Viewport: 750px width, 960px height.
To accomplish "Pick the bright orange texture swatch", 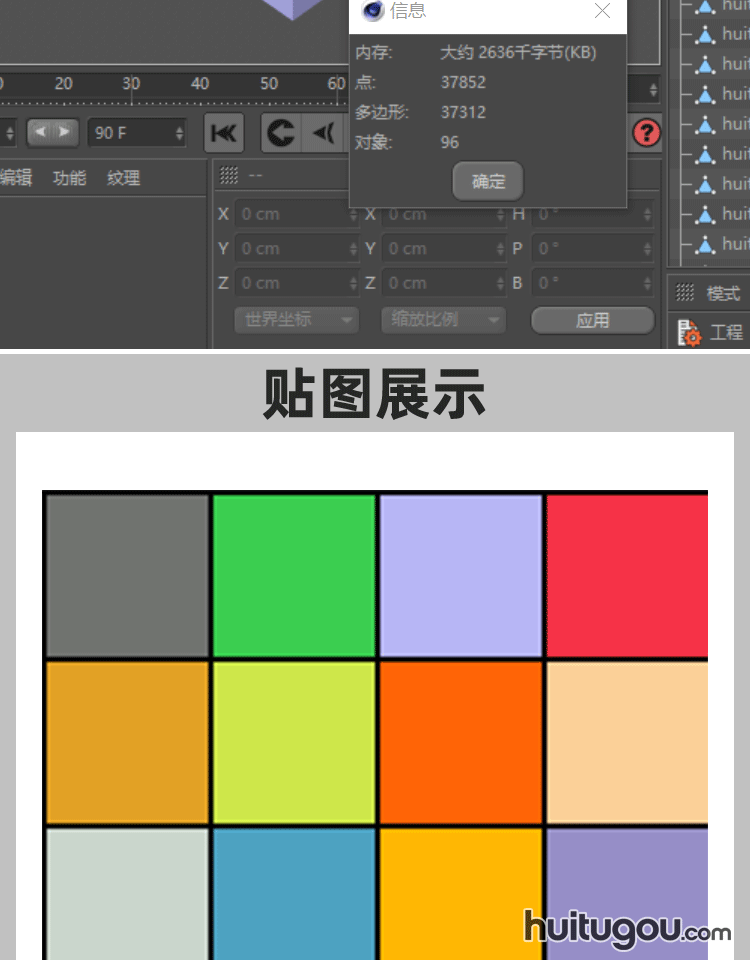I will click(460, 743).
